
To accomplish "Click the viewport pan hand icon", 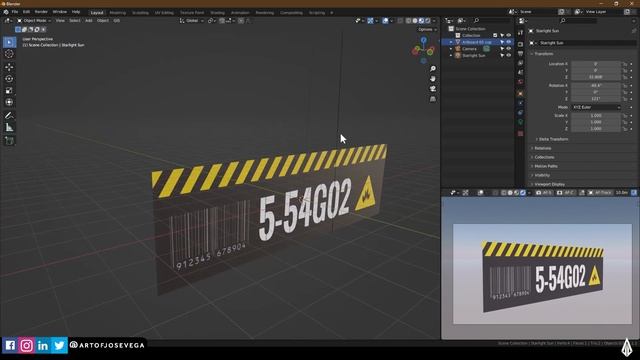I will tap(433, 79).
